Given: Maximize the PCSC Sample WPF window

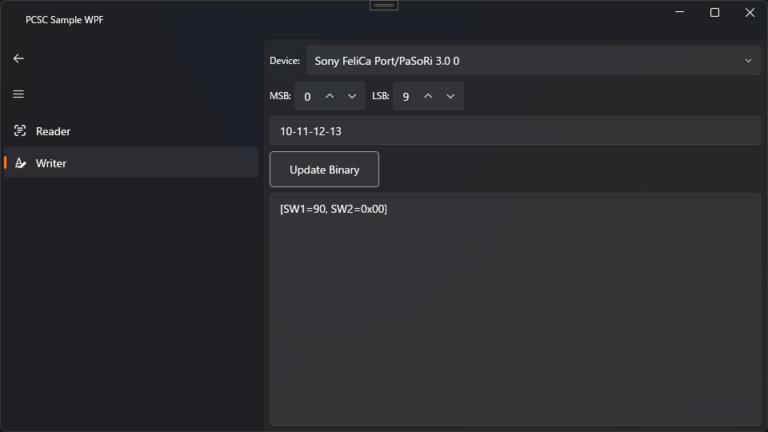Looking at the screenshot, I should (x=714, y=13).
